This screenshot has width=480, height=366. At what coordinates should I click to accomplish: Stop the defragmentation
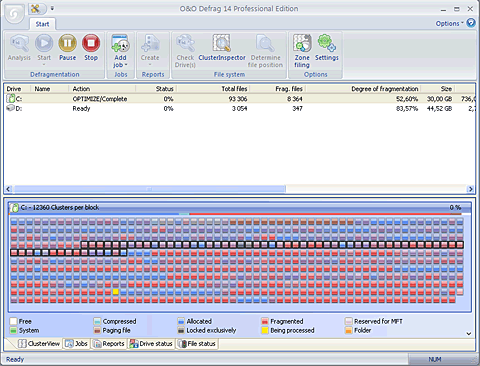[x=91, y=48]
